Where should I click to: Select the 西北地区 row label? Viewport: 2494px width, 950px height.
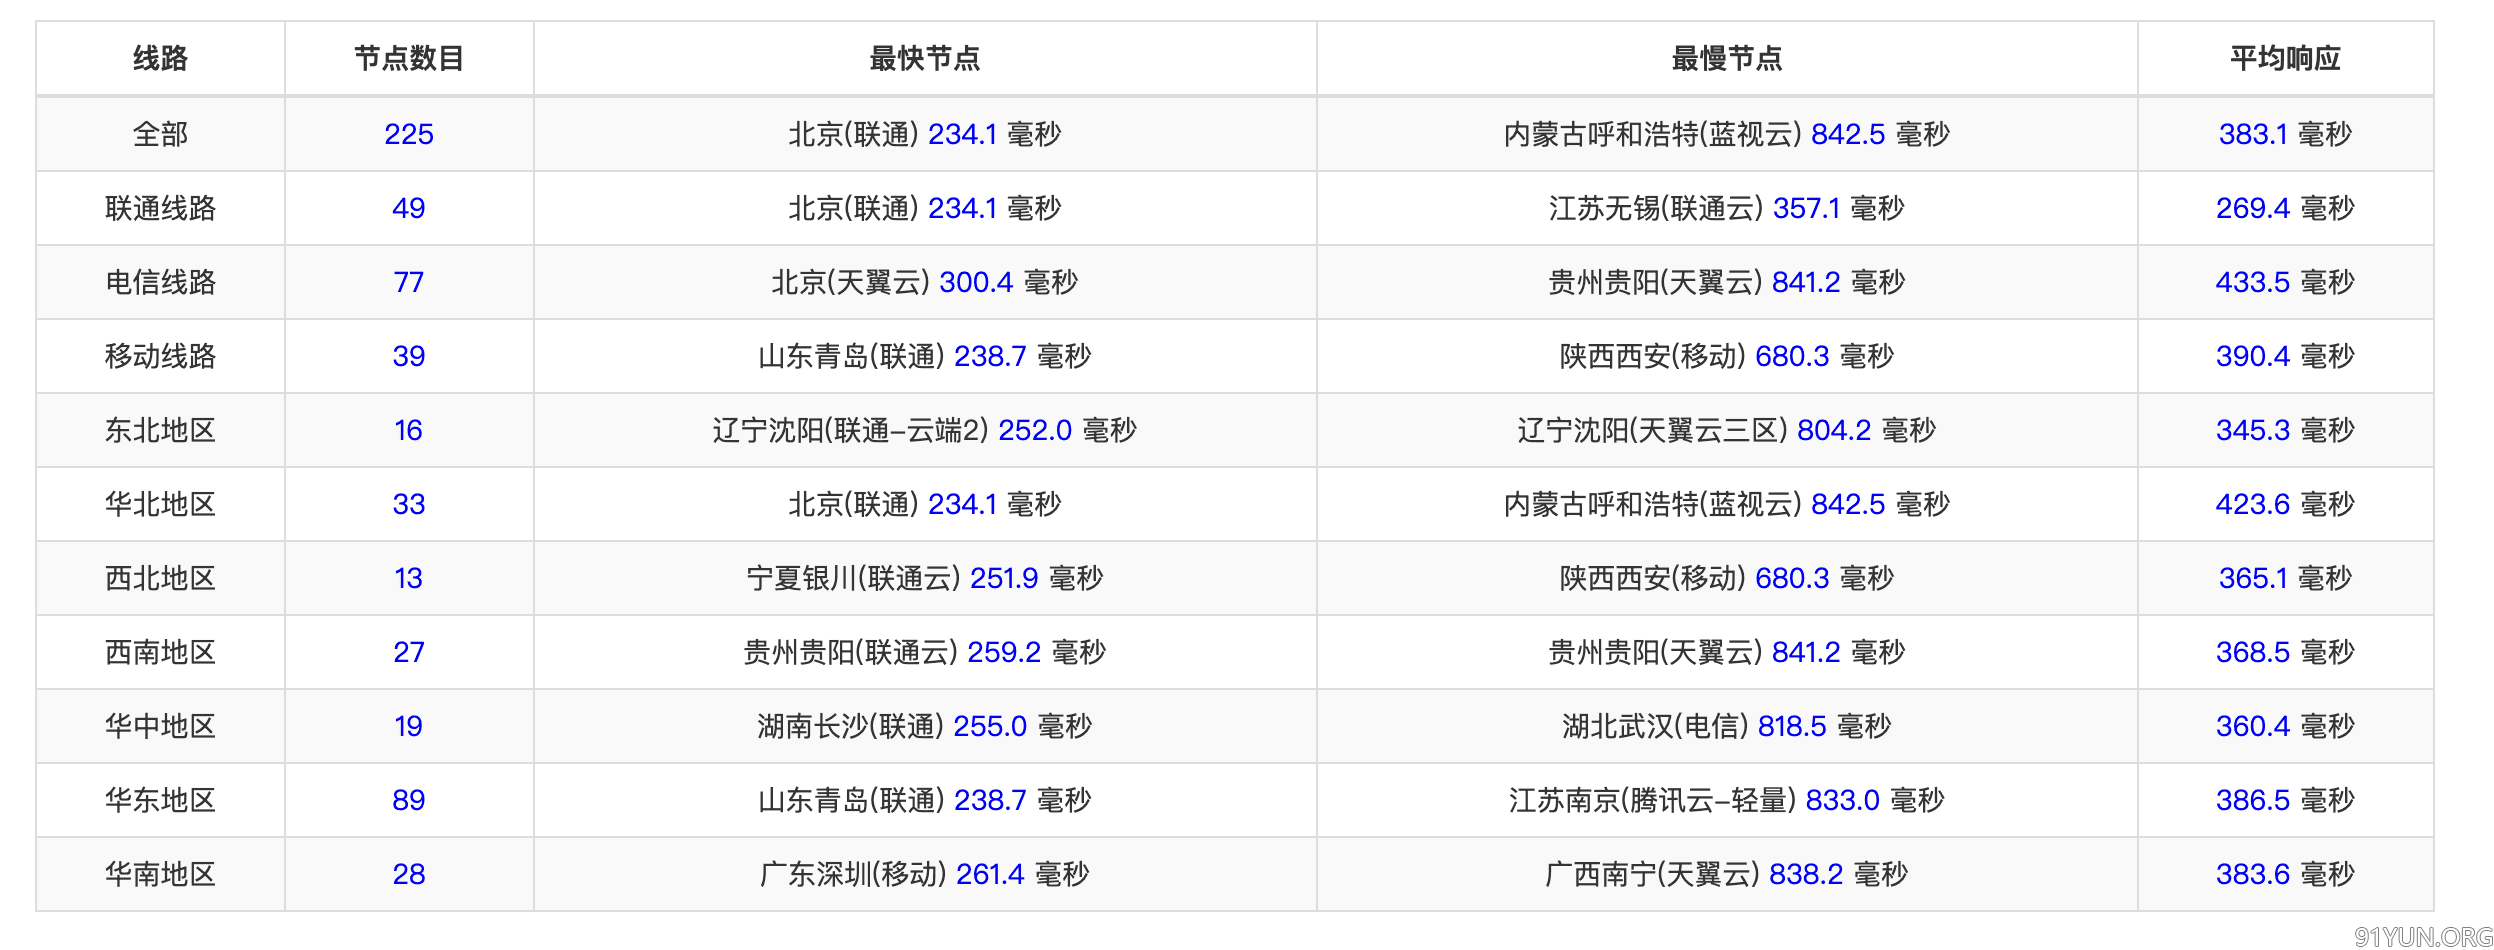click(x=160, y=578)
